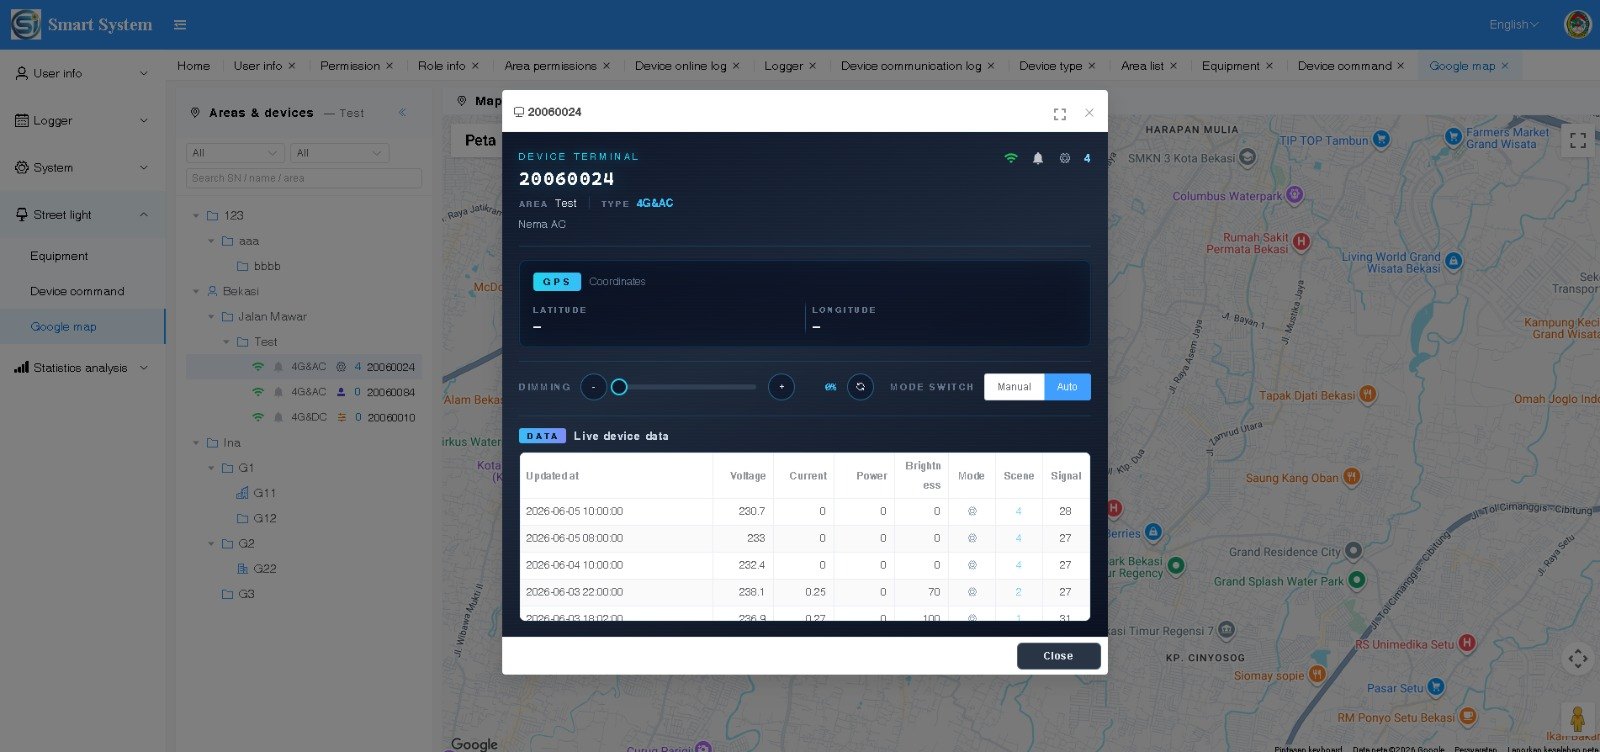Switch mode to Manual
Screen dimensions: 1600x752
click(x=1014, y=387)
